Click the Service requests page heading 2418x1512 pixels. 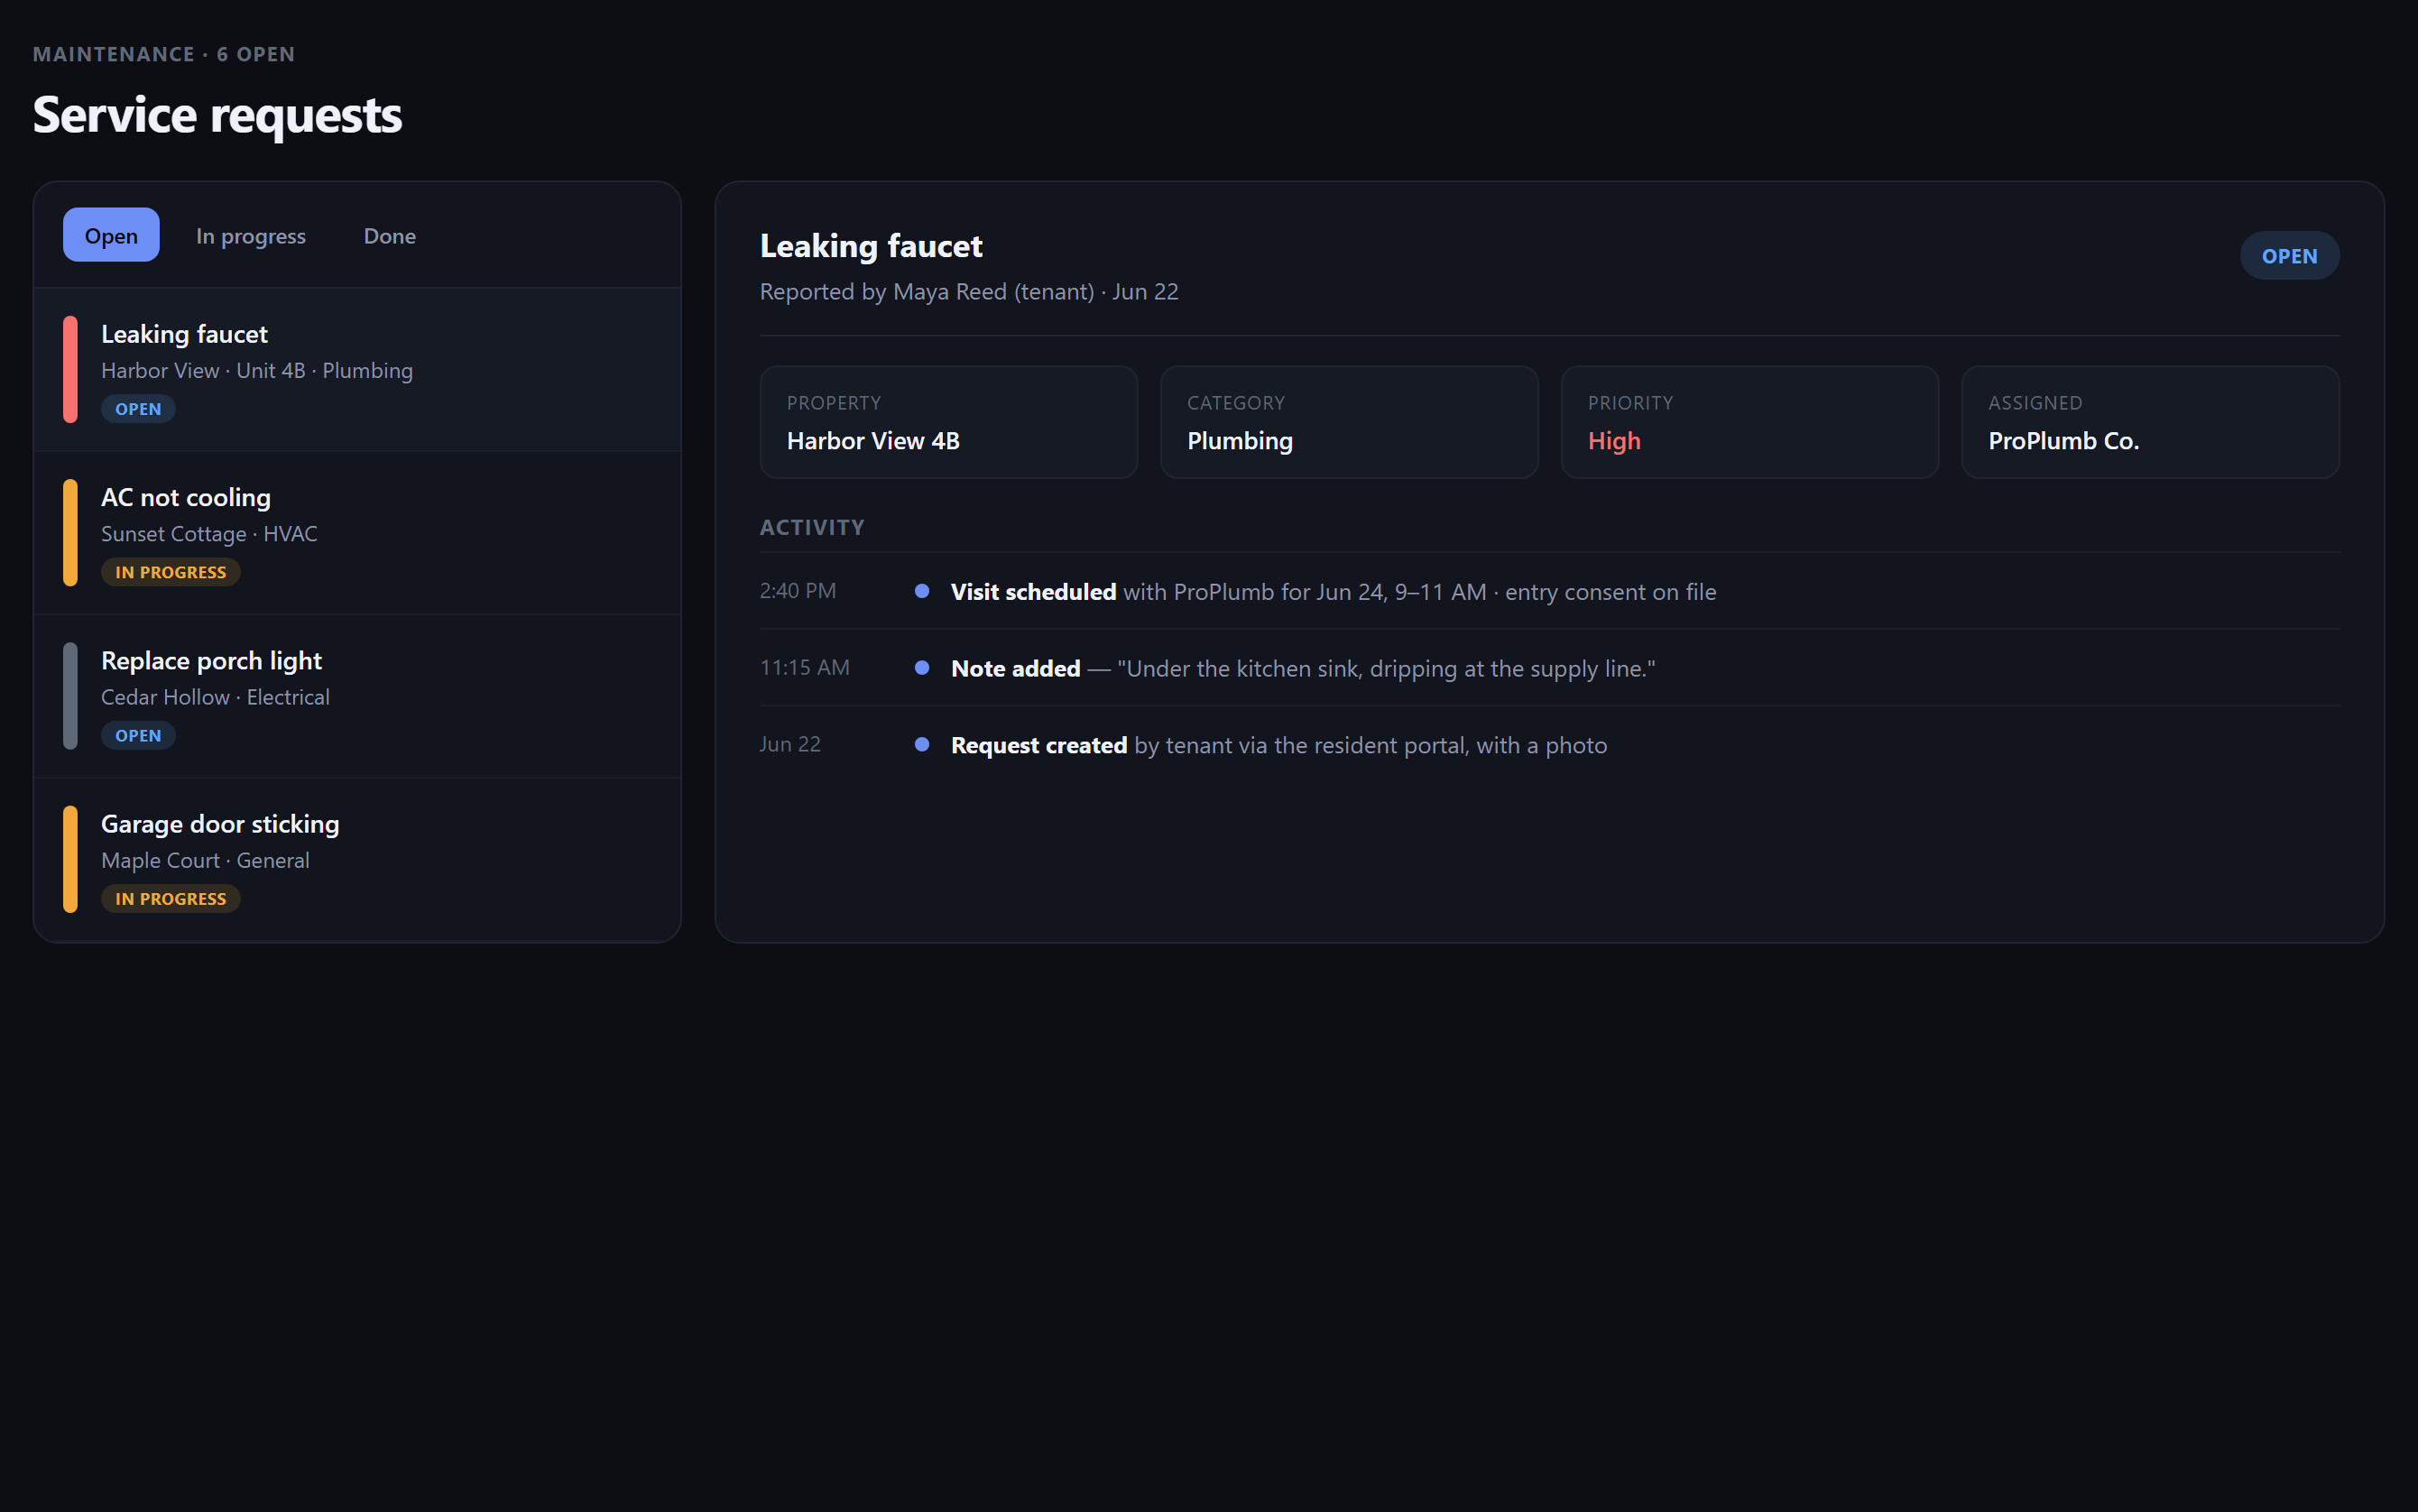point(217,115)
